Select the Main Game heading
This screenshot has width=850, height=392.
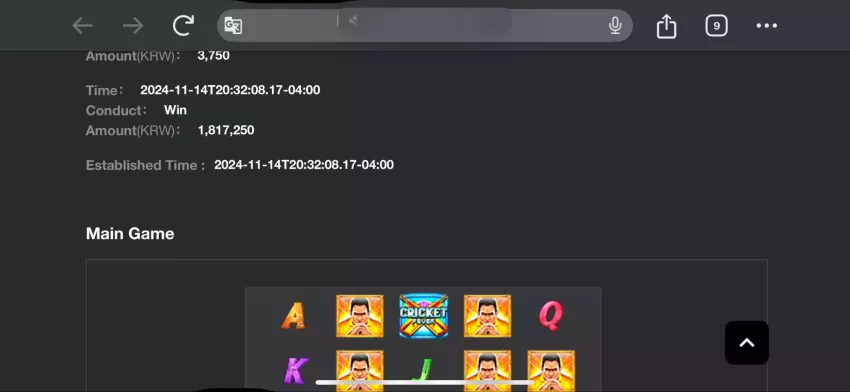point(130,234)
